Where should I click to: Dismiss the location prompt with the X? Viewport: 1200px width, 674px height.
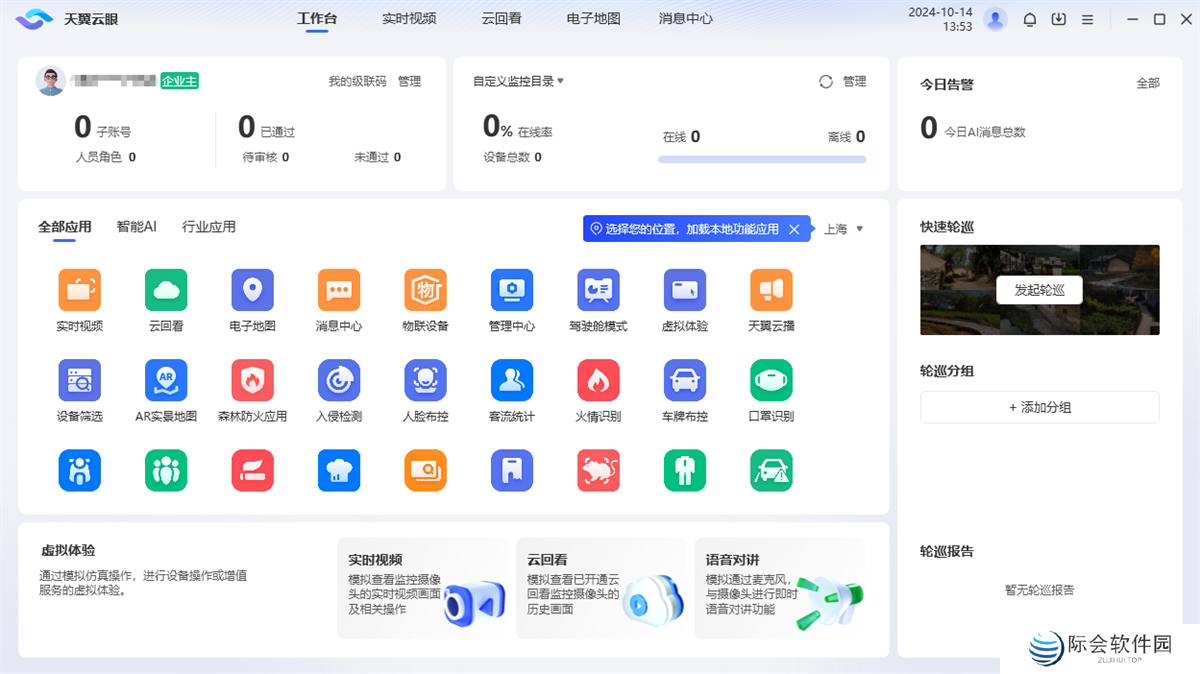point(795,229)
